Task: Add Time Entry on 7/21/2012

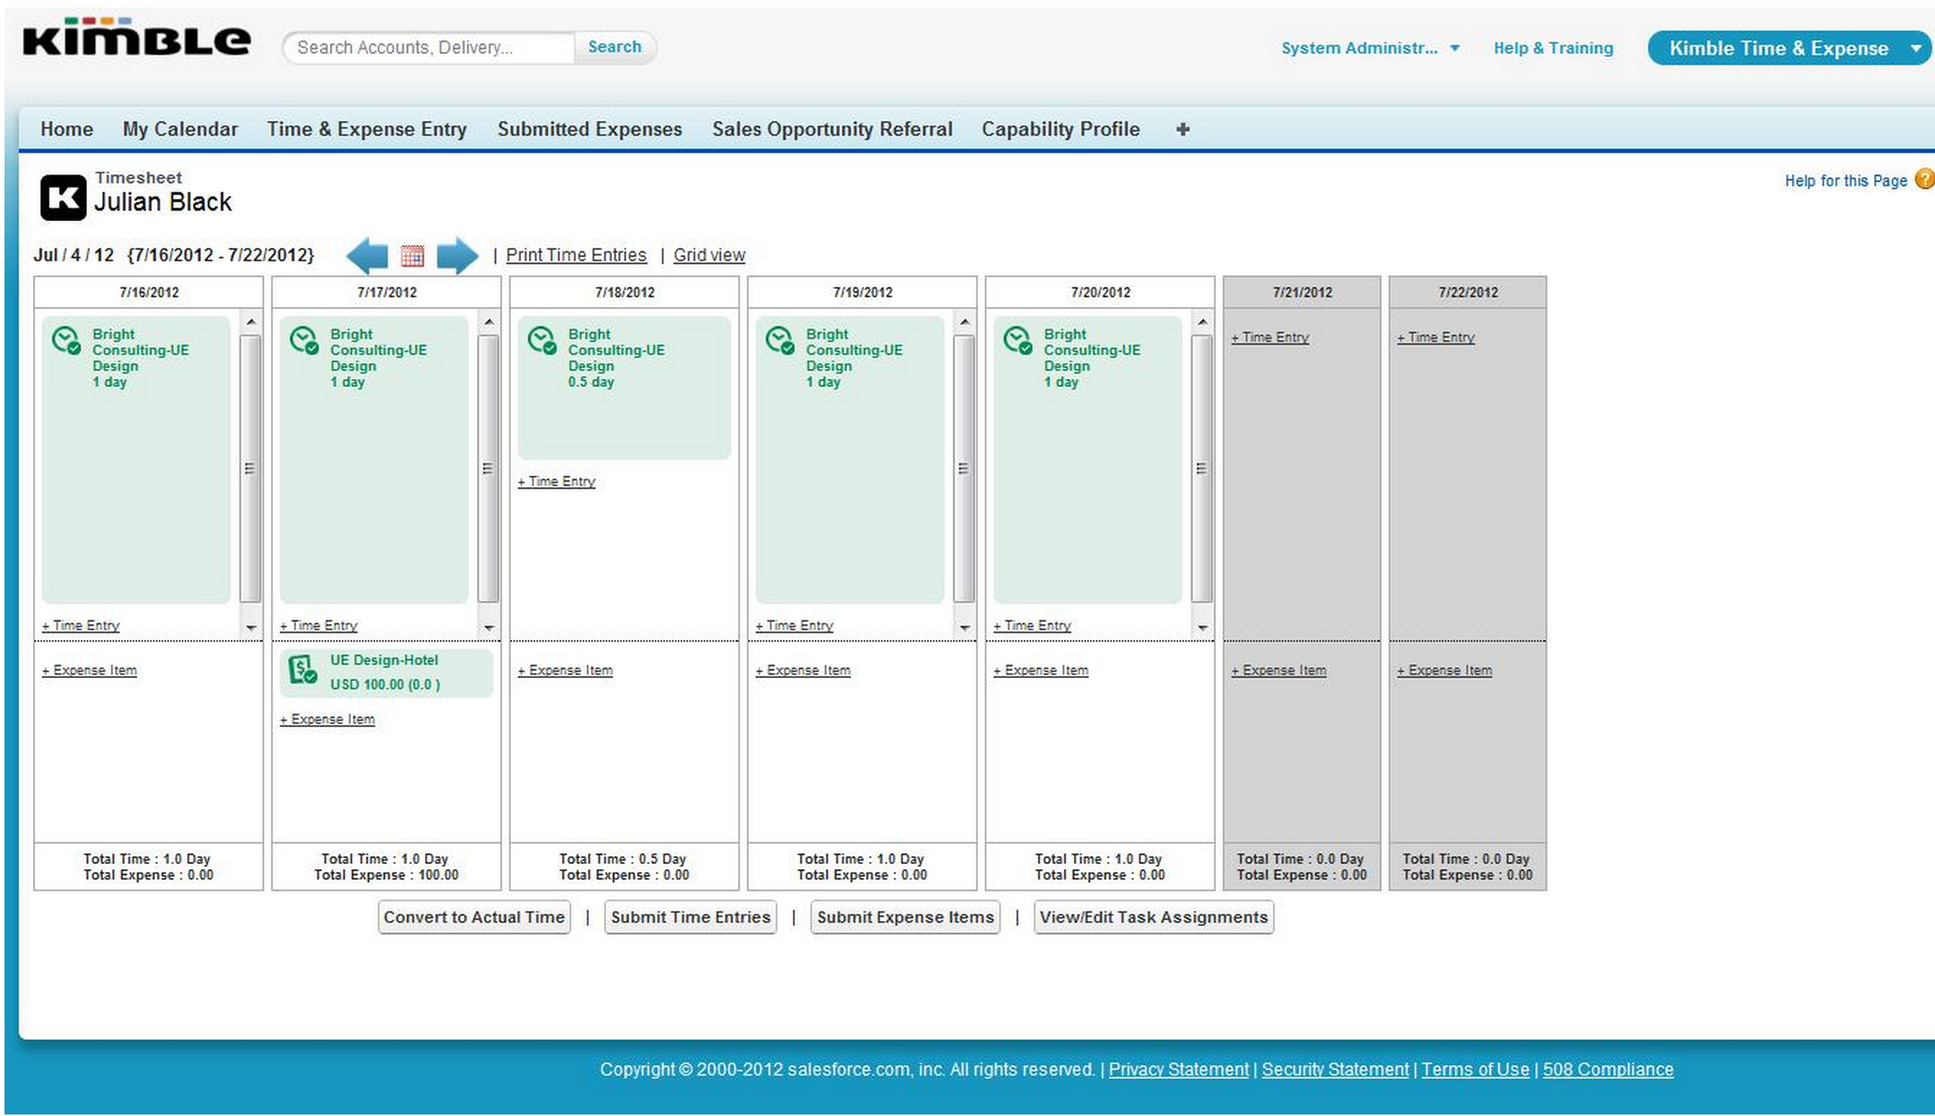Action: (x=1270, y=337)
